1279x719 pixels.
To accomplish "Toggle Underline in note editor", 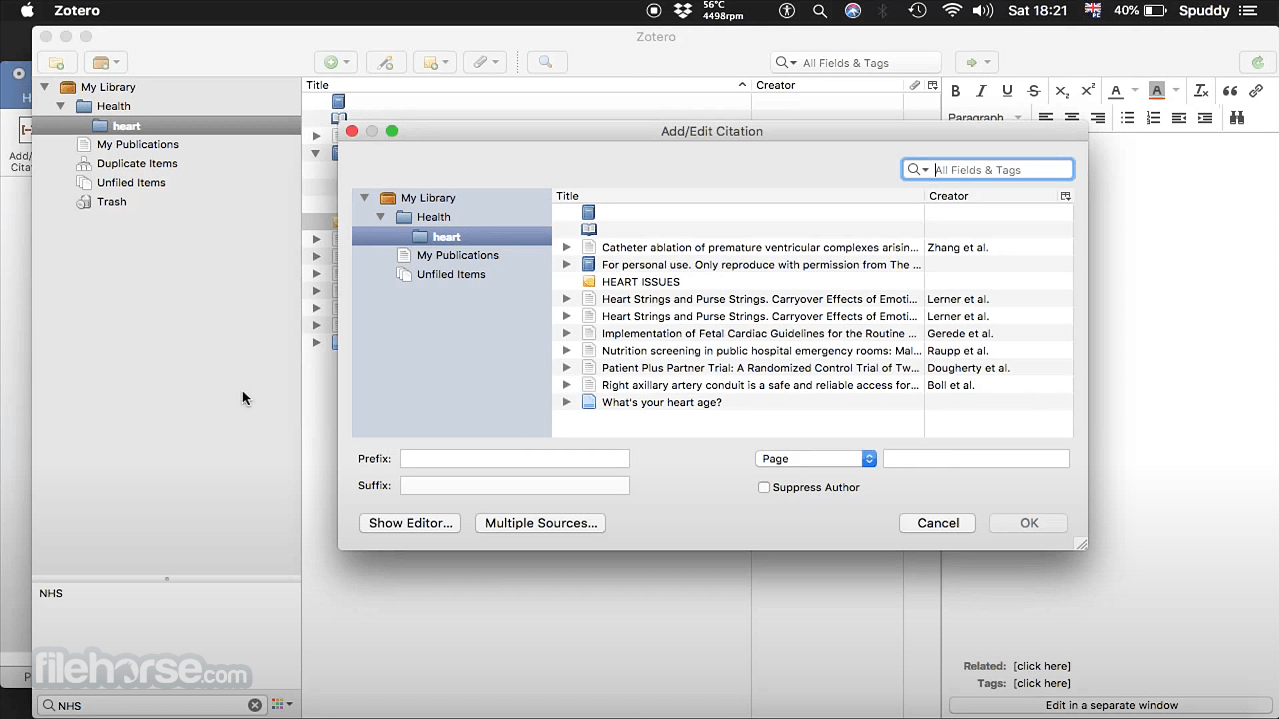I will click(1007, 91).
